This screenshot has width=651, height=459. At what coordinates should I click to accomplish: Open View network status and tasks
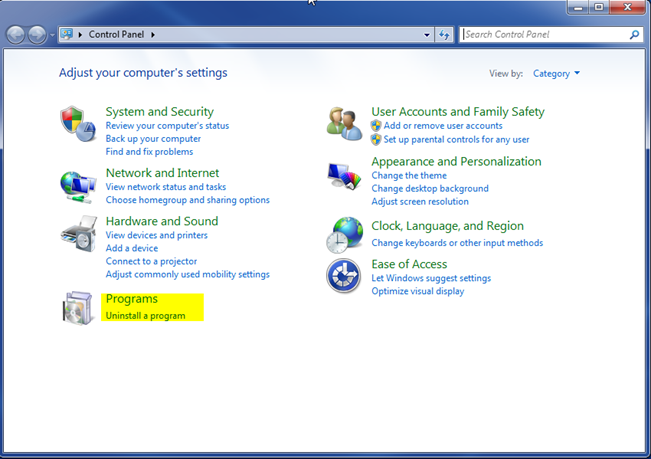166,187
